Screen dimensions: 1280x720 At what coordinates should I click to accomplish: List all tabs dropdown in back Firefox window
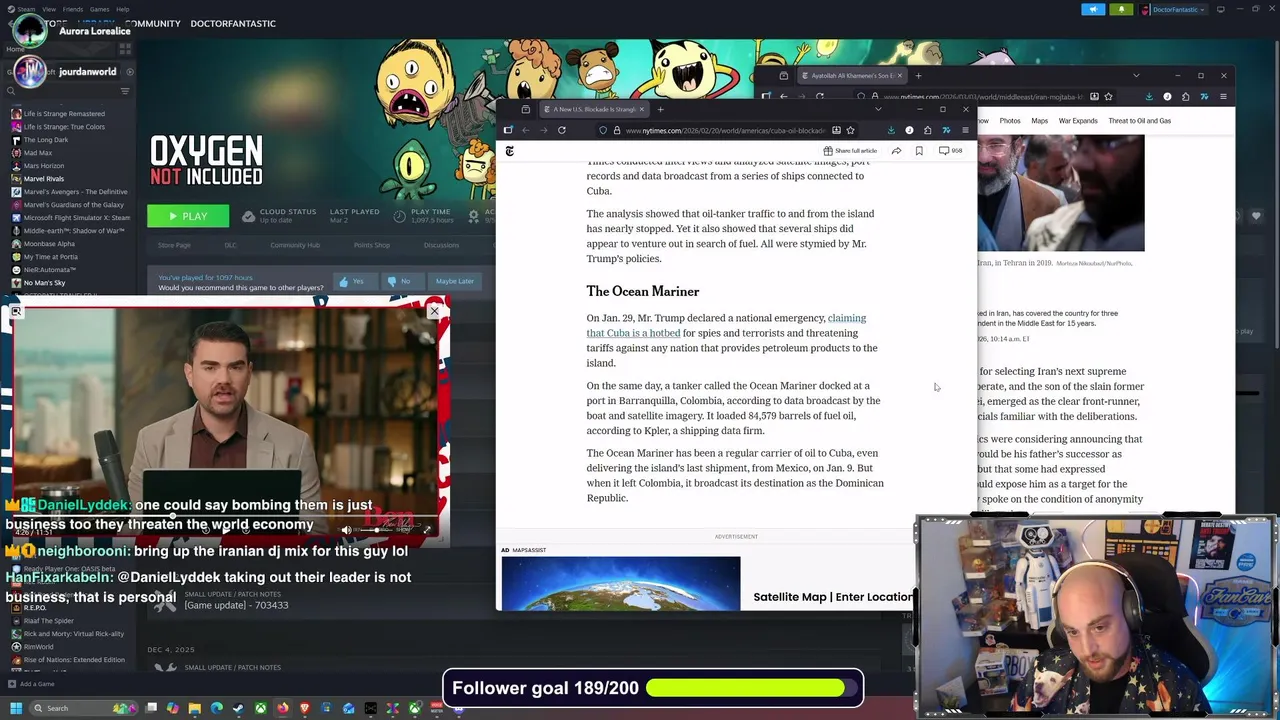(1136, 76)
